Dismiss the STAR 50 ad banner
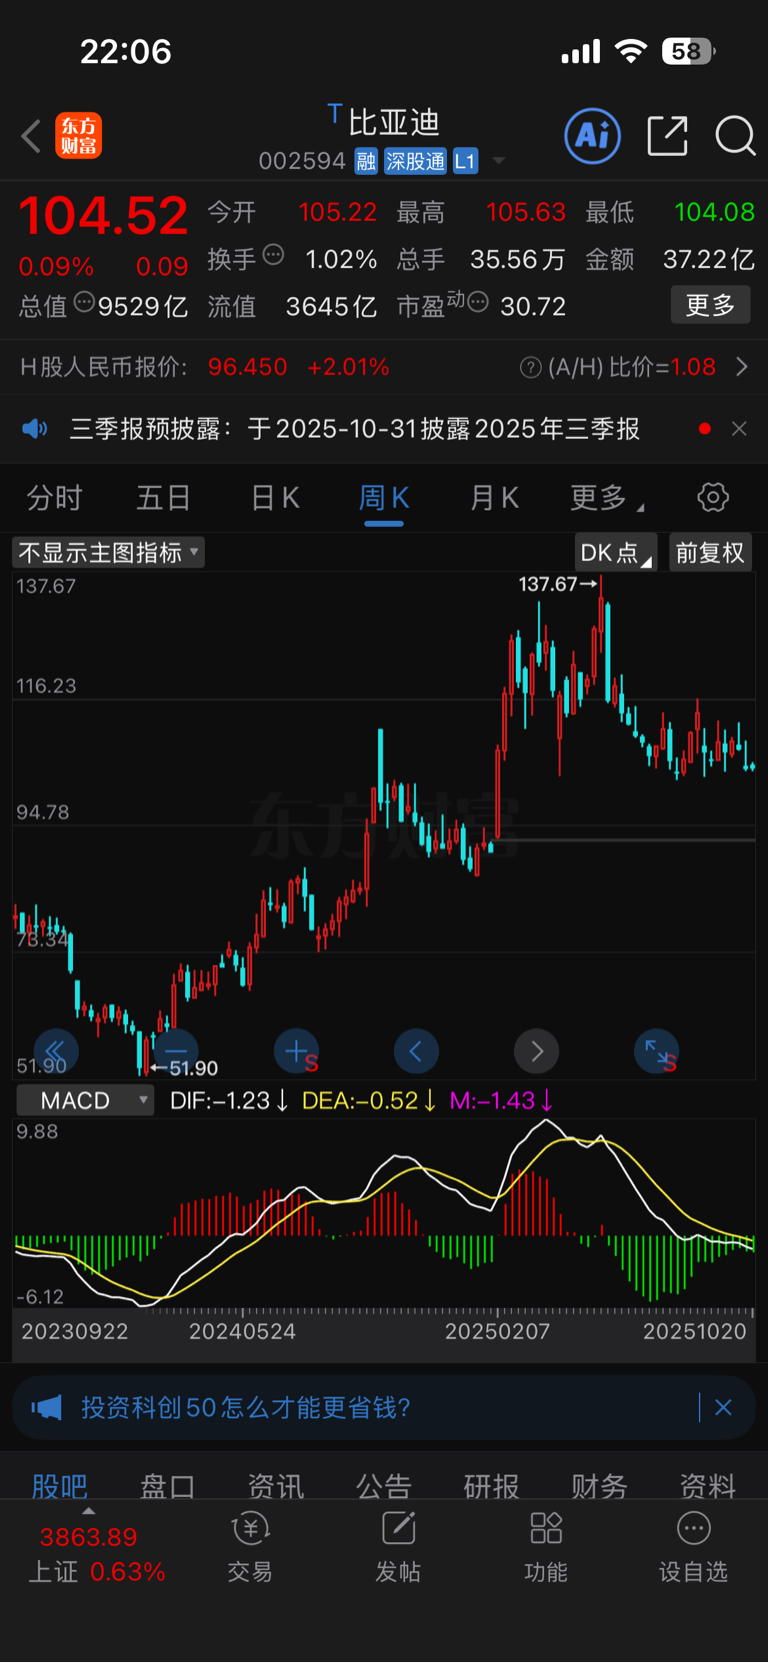Image resolution: width=768 pixels, height=1663 pixels. [724, 1408]
